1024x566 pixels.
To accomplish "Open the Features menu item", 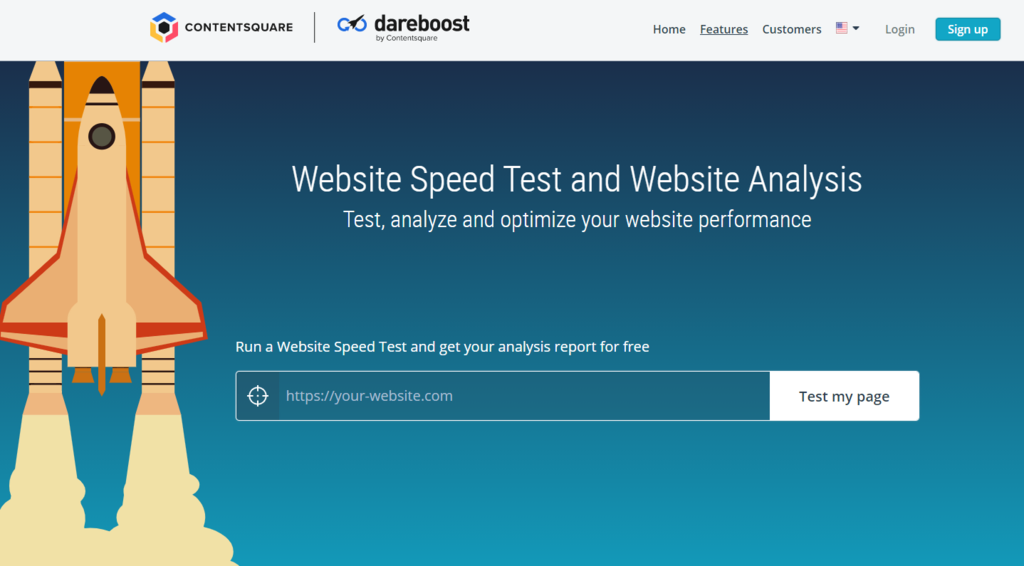I will point(724,29).
